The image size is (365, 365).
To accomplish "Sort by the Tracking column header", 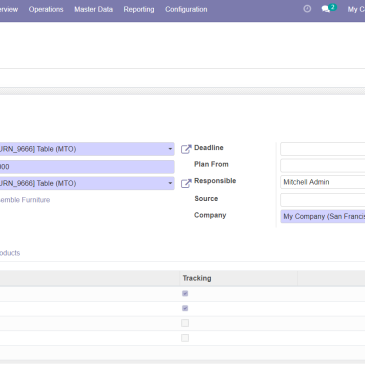I will (x=197, y=278).
